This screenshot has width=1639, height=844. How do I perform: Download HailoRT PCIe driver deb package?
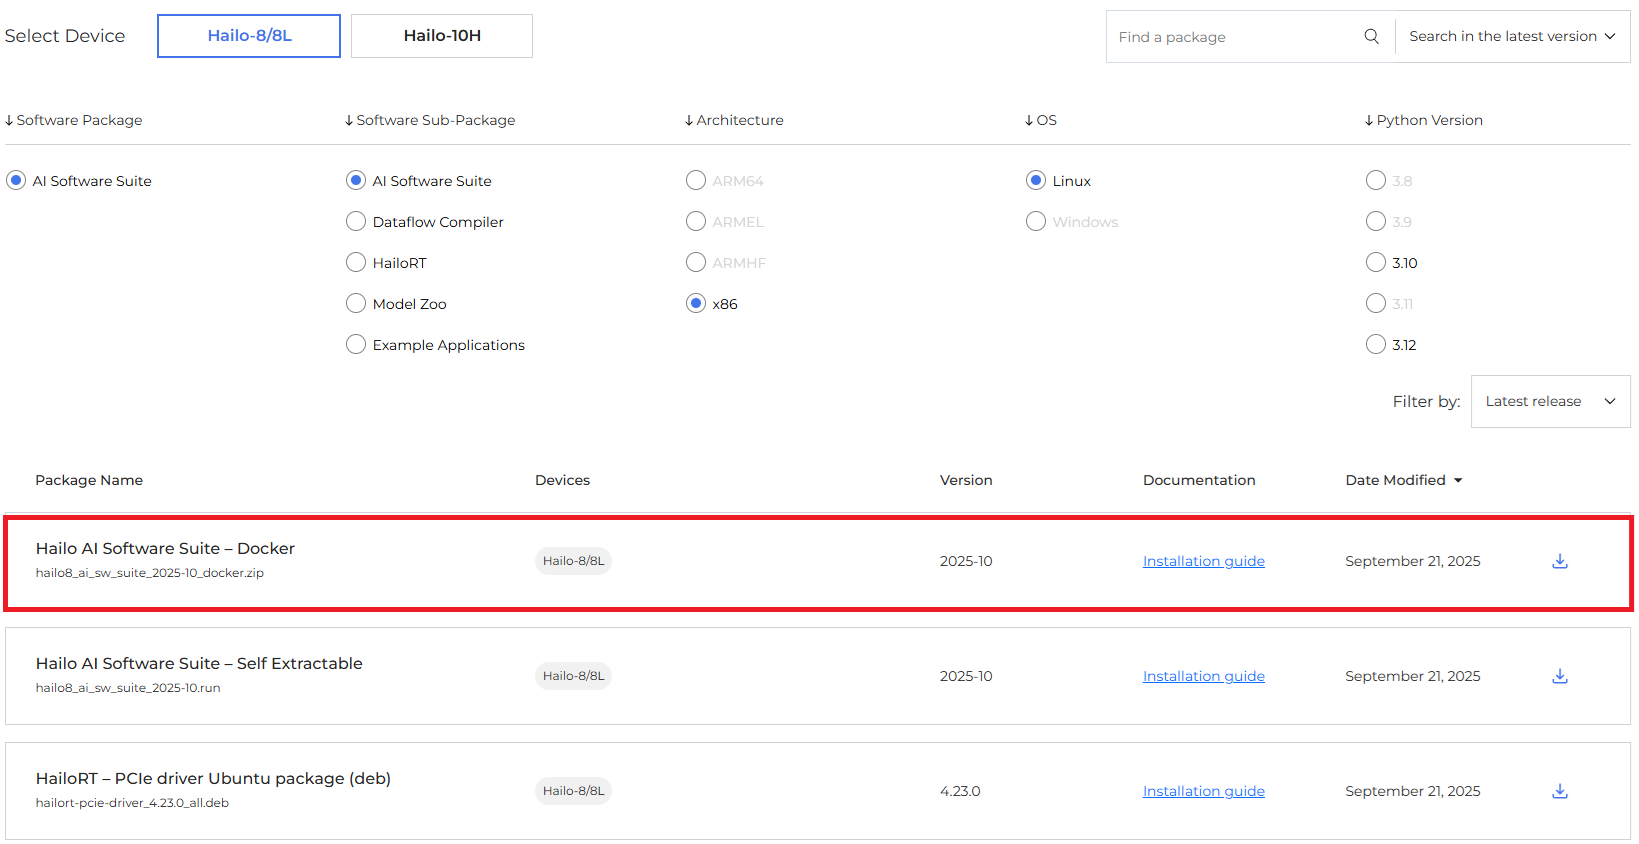pyautogui.click(x=1559, y=791)
